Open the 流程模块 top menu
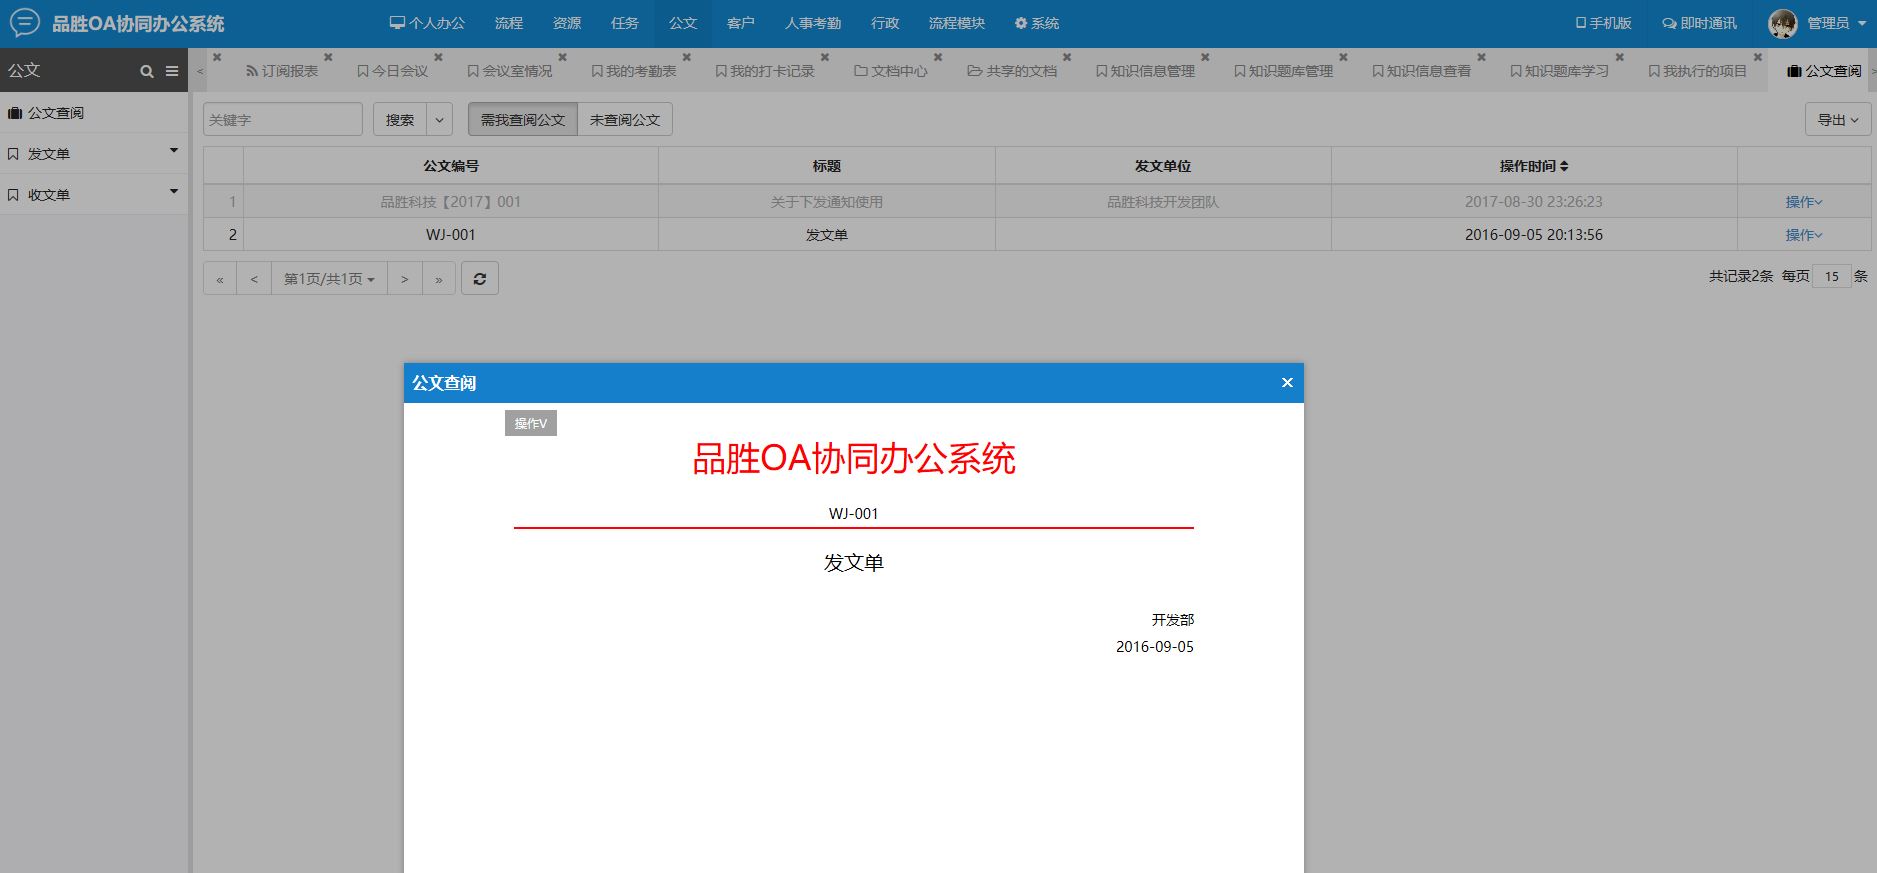Screen dimensions: 1877x873 (x=957, y=23)
